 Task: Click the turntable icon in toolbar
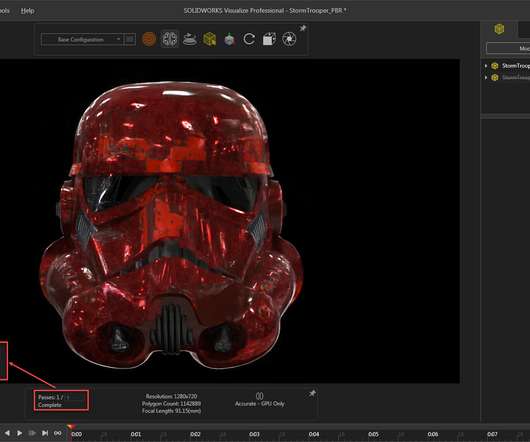coord(190,39)
